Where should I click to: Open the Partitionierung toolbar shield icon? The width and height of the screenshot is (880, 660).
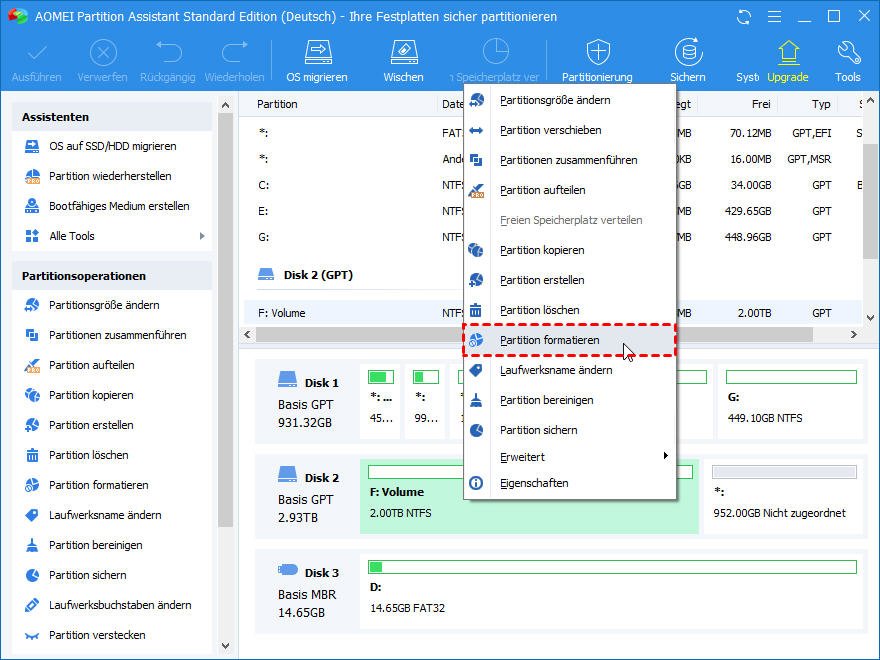[x=598, y=53]
